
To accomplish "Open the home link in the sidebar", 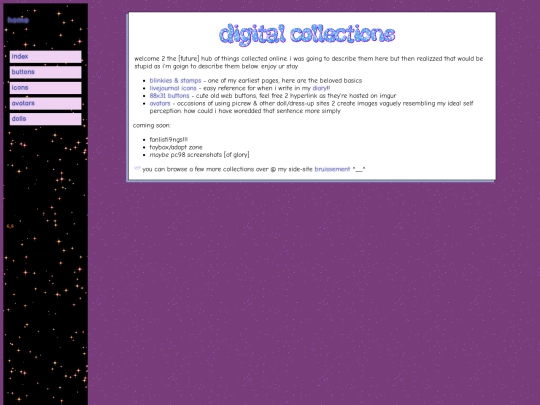I will pyautogui.click(x=18, y=20).
